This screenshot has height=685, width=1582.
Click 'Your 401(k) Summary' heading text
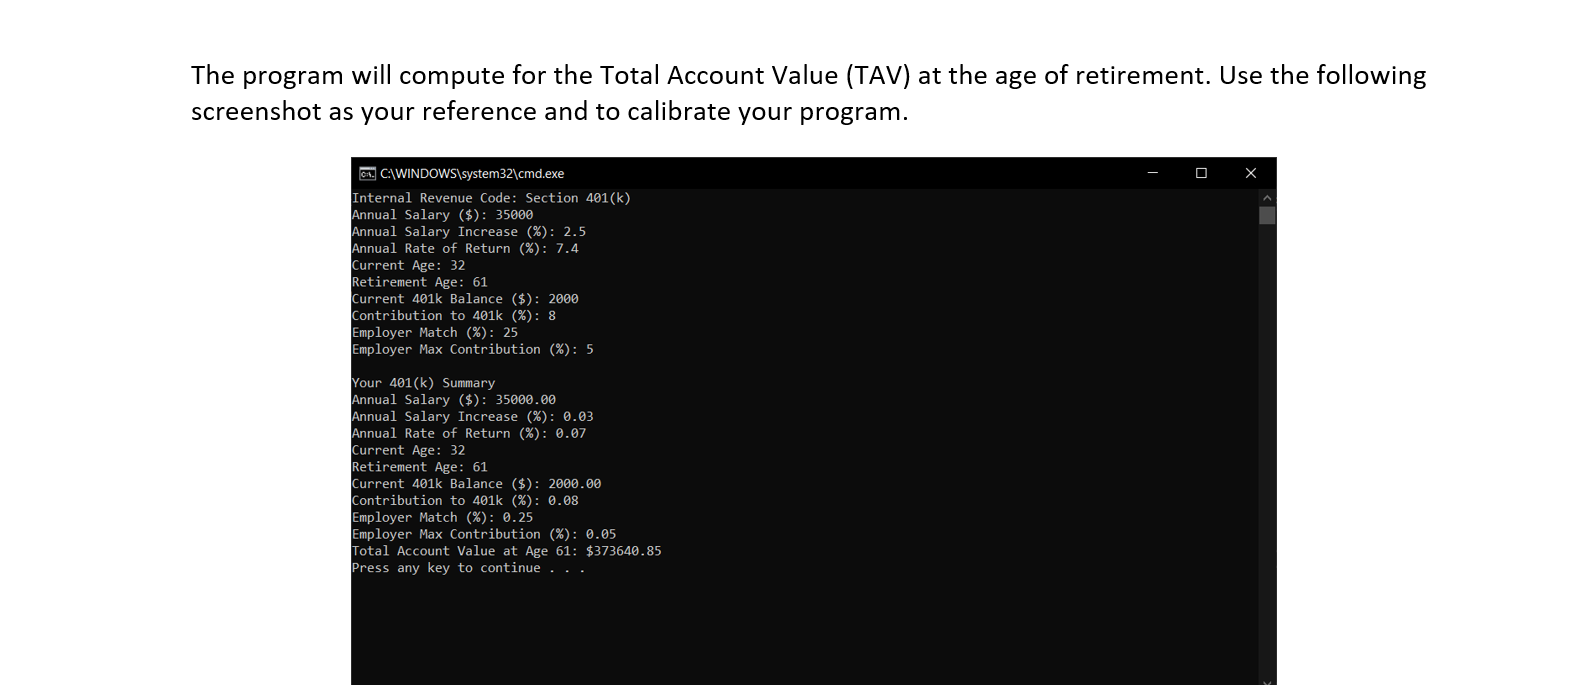422,382
